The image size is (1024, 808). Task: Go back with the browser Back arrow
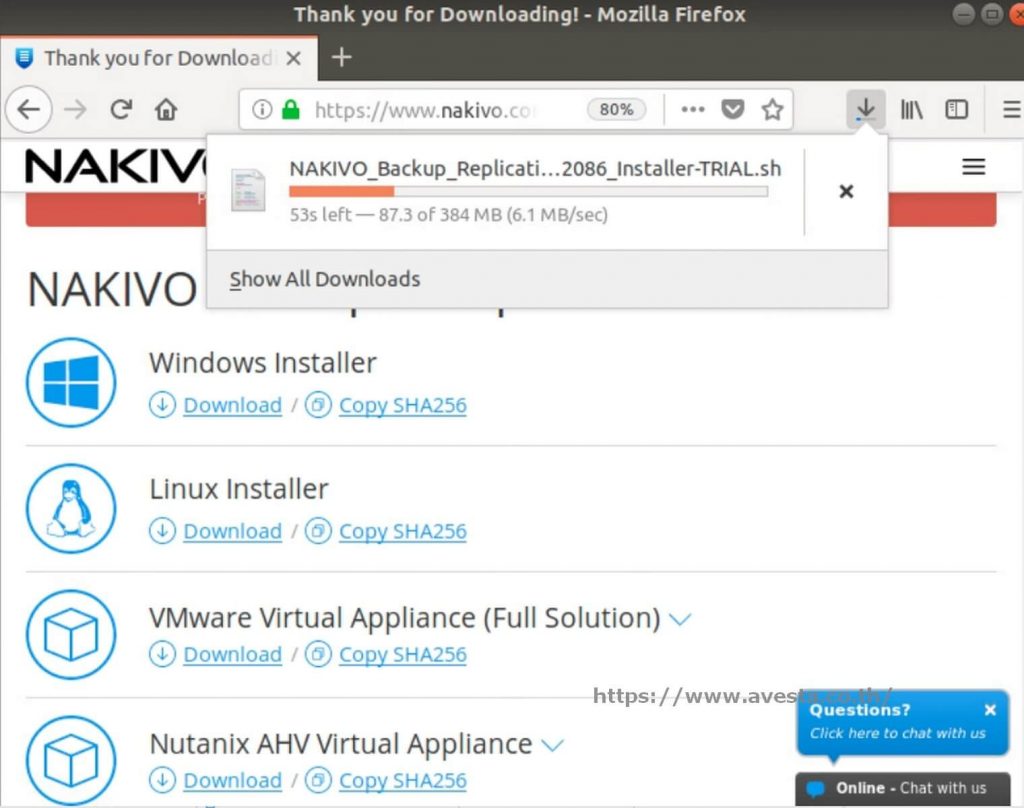29,109
